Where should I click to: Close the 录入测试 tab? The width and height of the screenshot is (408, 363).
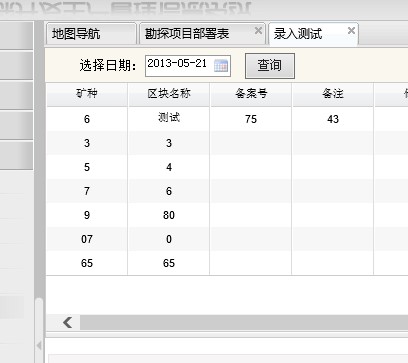351,31
